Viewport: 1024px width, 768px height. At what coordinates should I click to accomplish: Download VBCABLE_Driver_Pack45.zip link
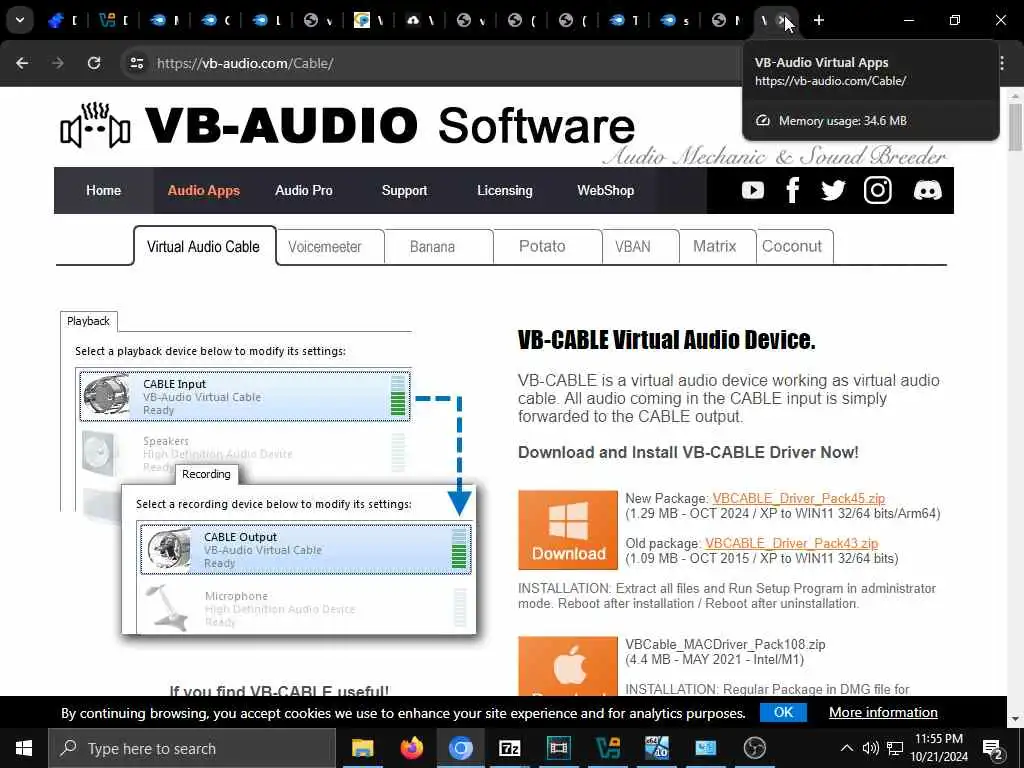point(798,498)
